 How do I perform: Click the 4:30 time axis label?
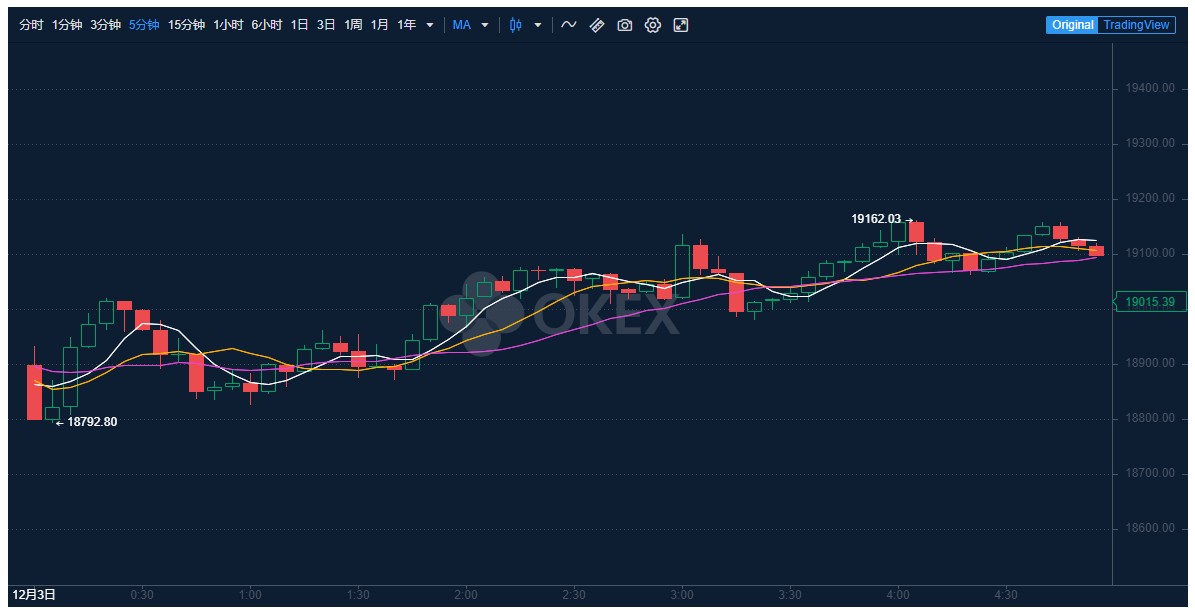[x=1006, y=595]
